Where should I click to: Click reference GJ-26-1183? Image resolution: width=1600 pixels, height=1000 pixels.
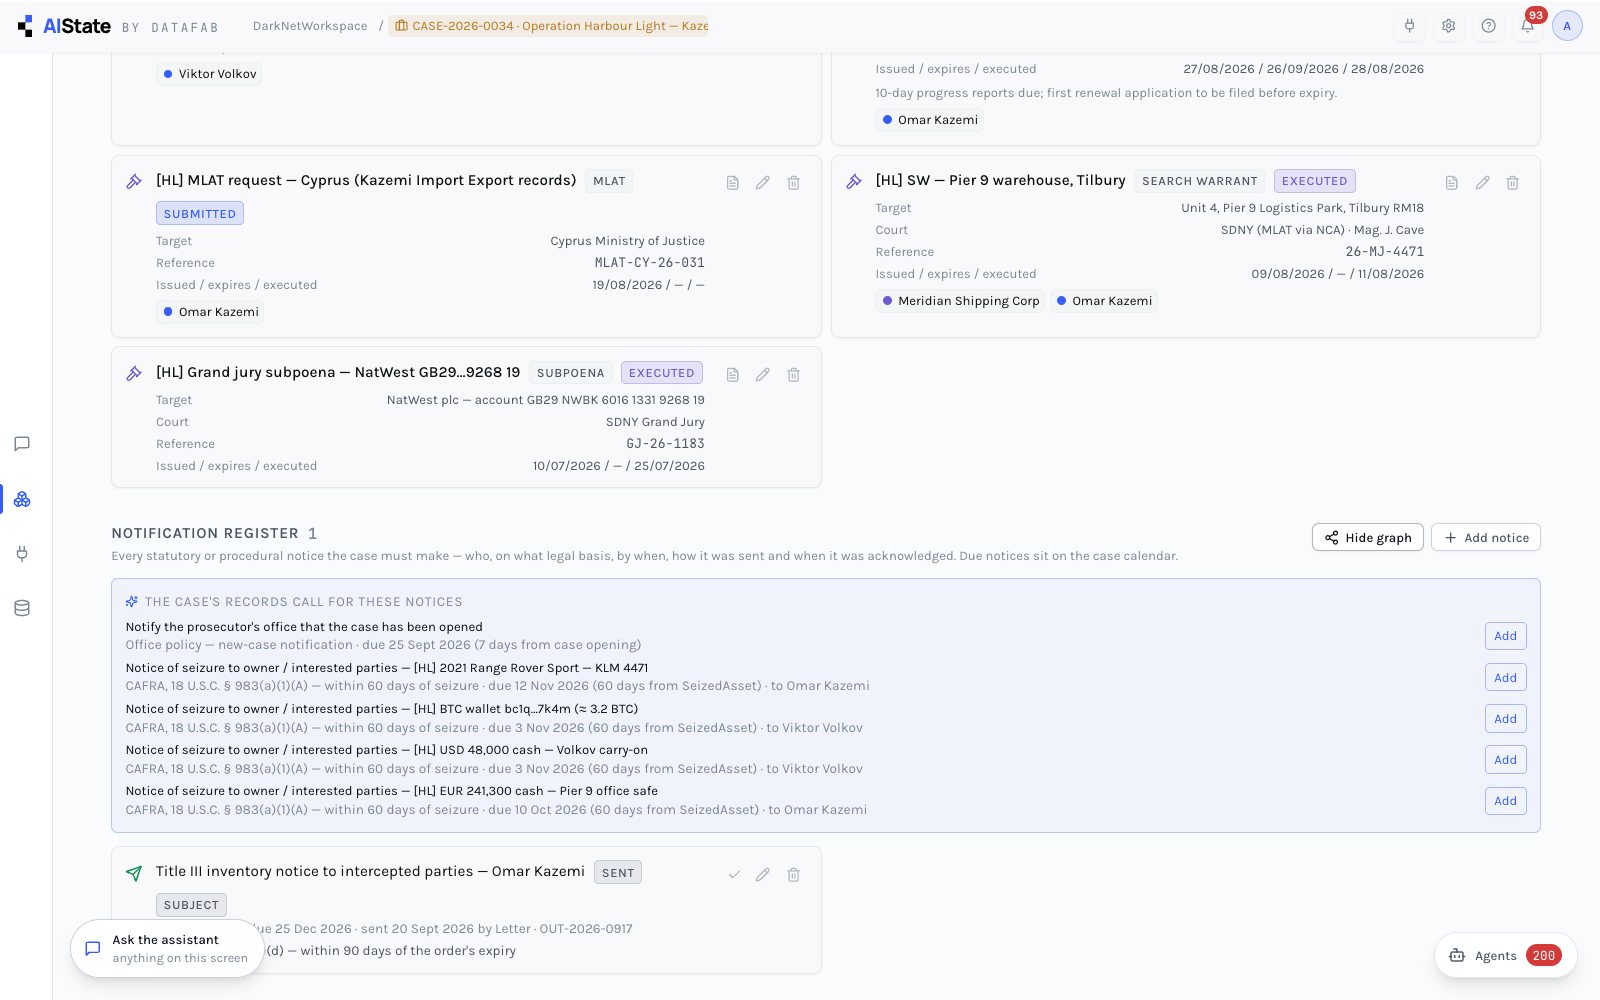pos(666,444)
